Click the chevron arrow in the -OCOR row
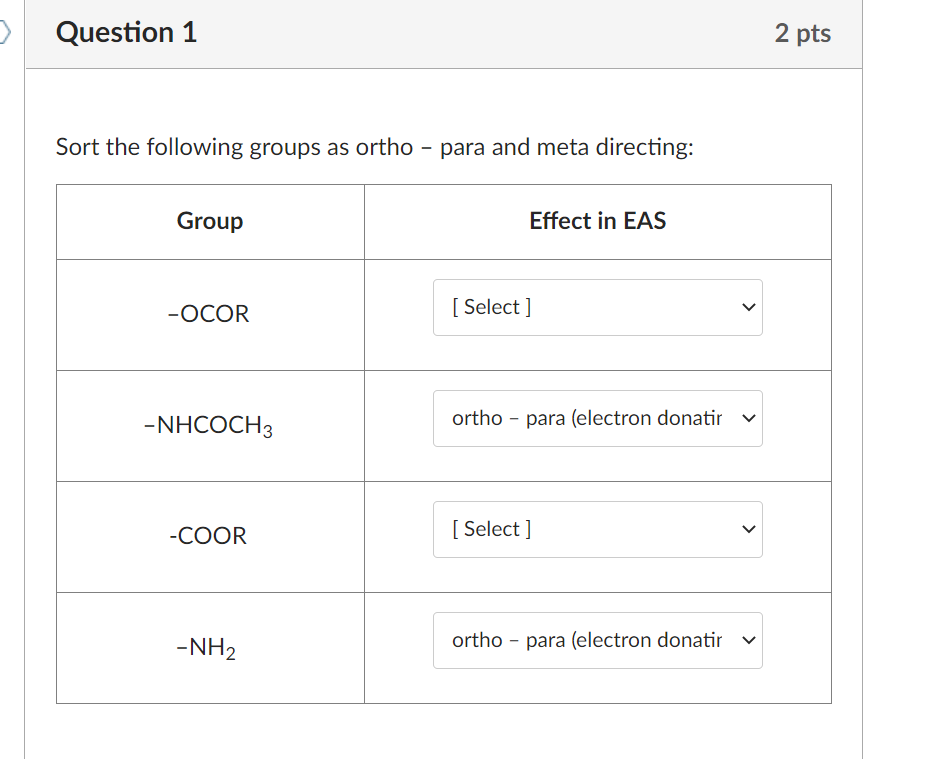 click(749, 307)
